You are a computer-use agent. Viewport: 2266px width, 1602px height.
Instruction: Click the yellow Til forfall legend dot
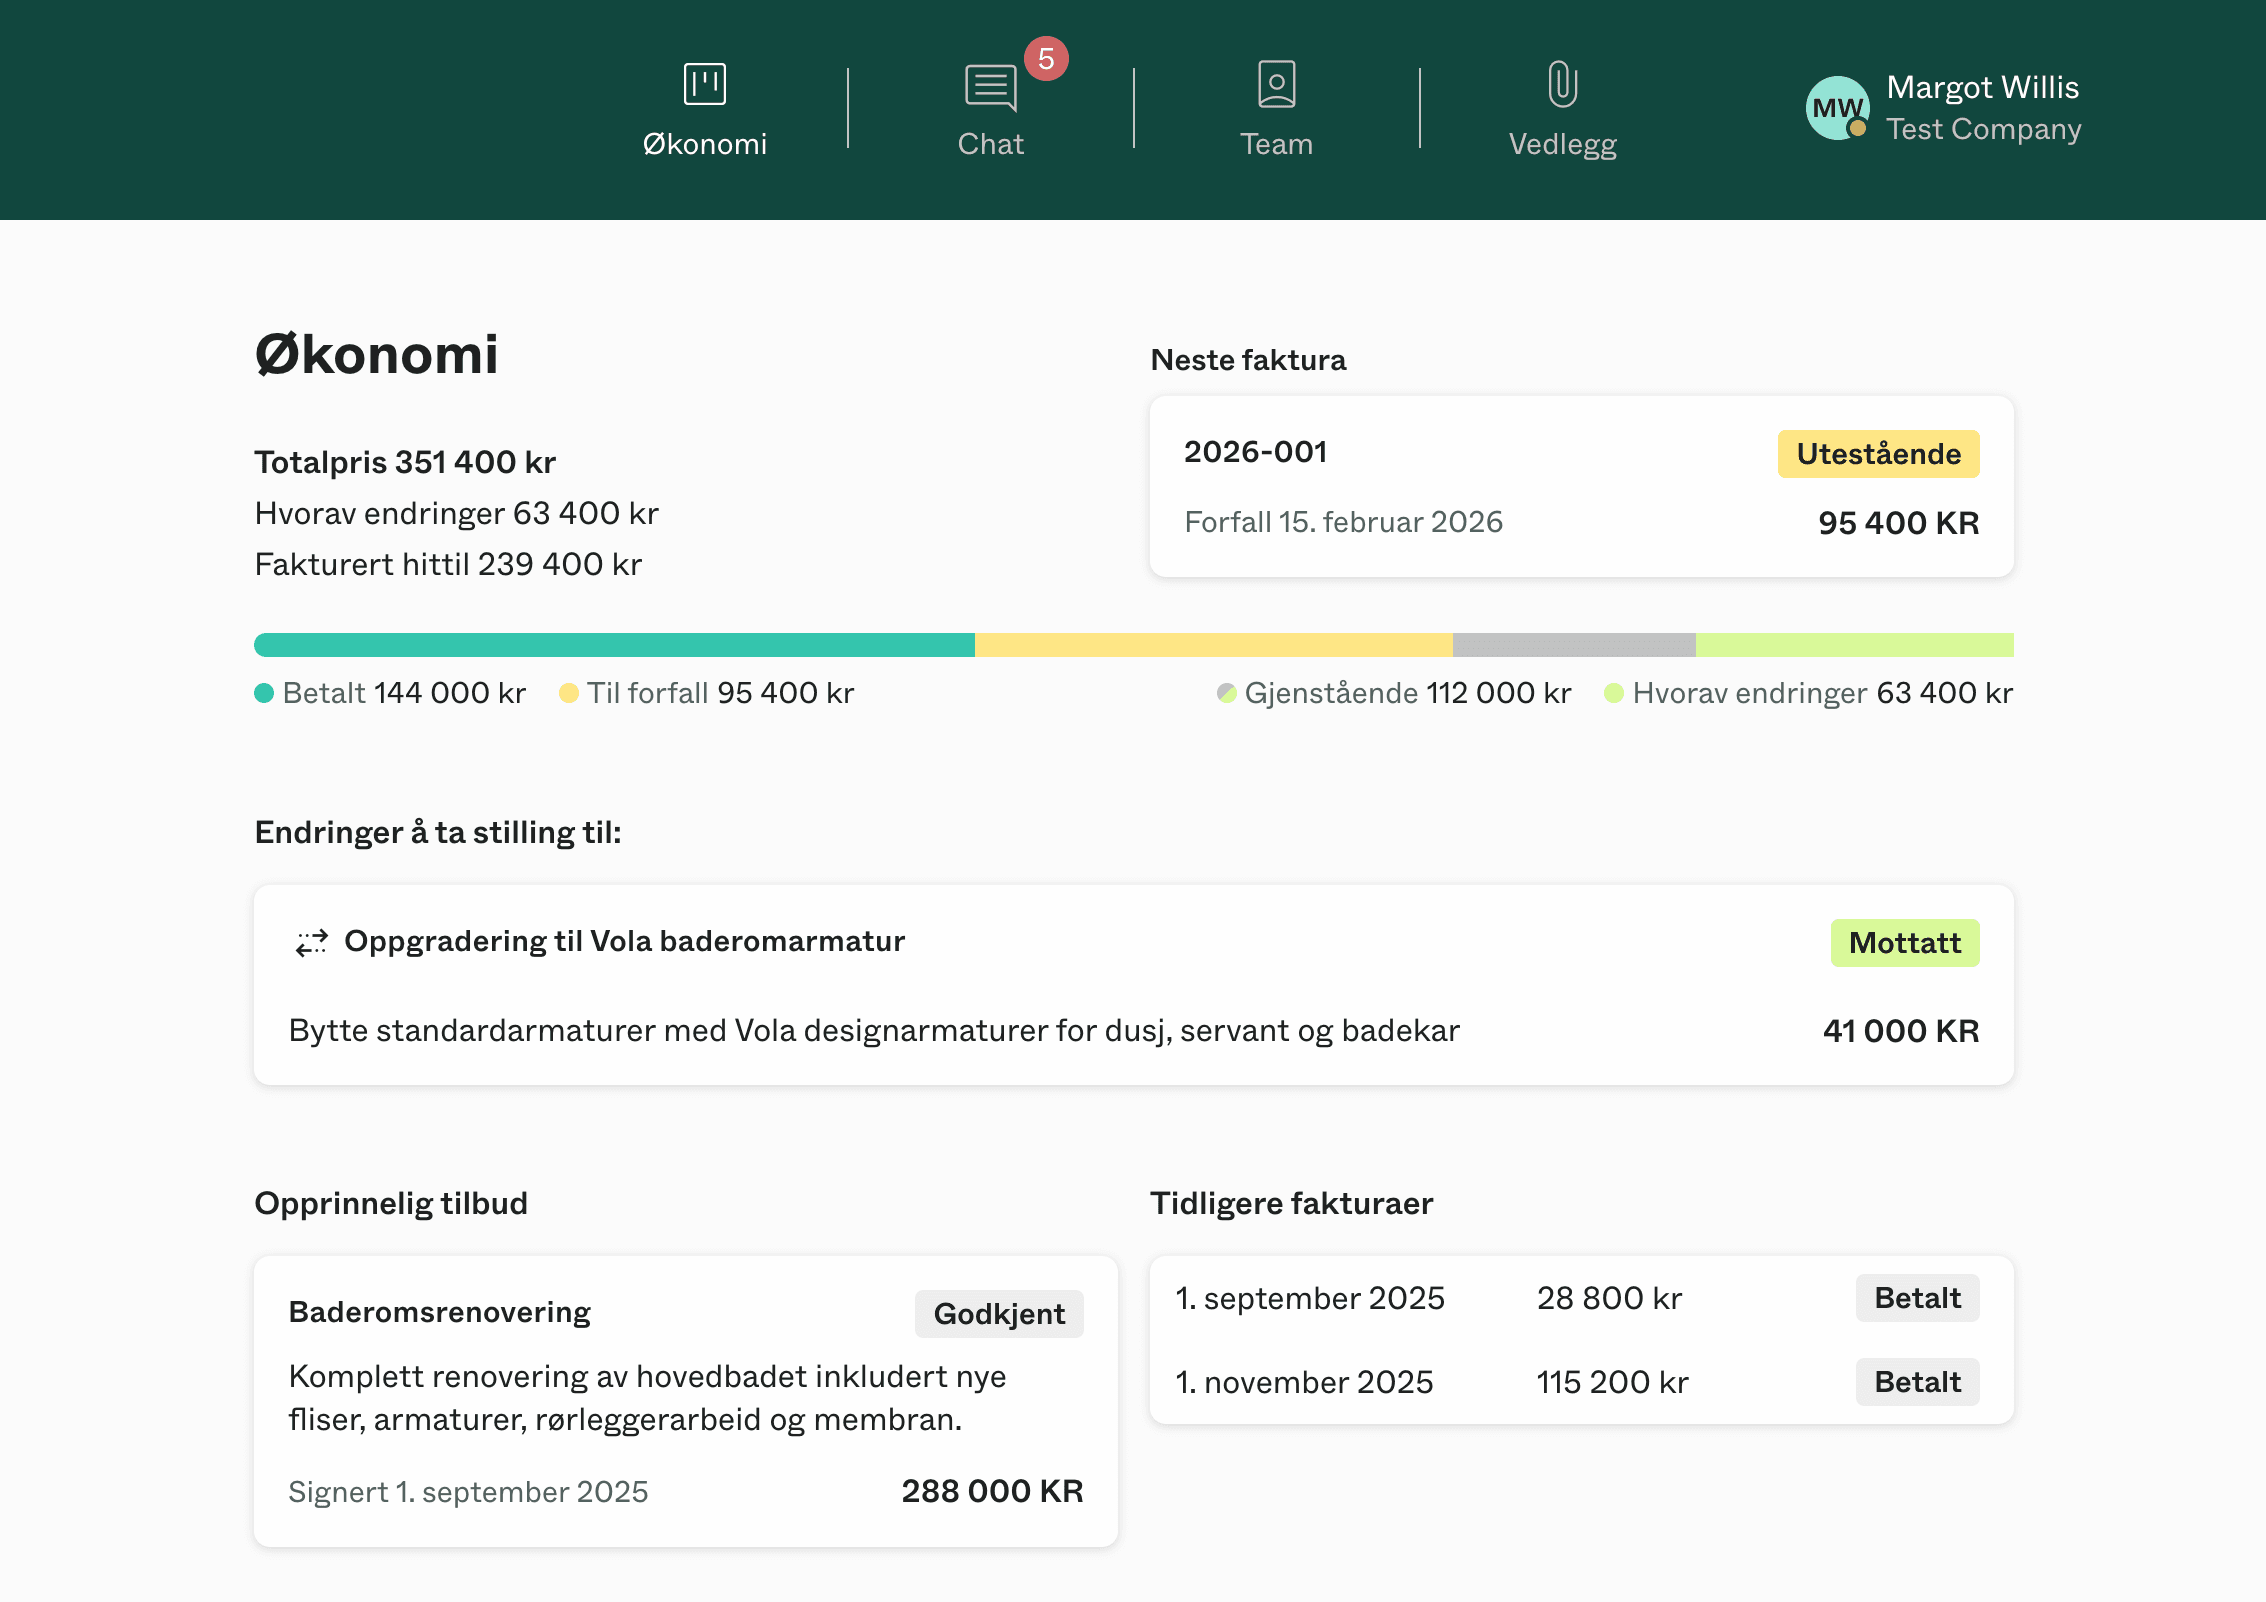click(568, 693)
